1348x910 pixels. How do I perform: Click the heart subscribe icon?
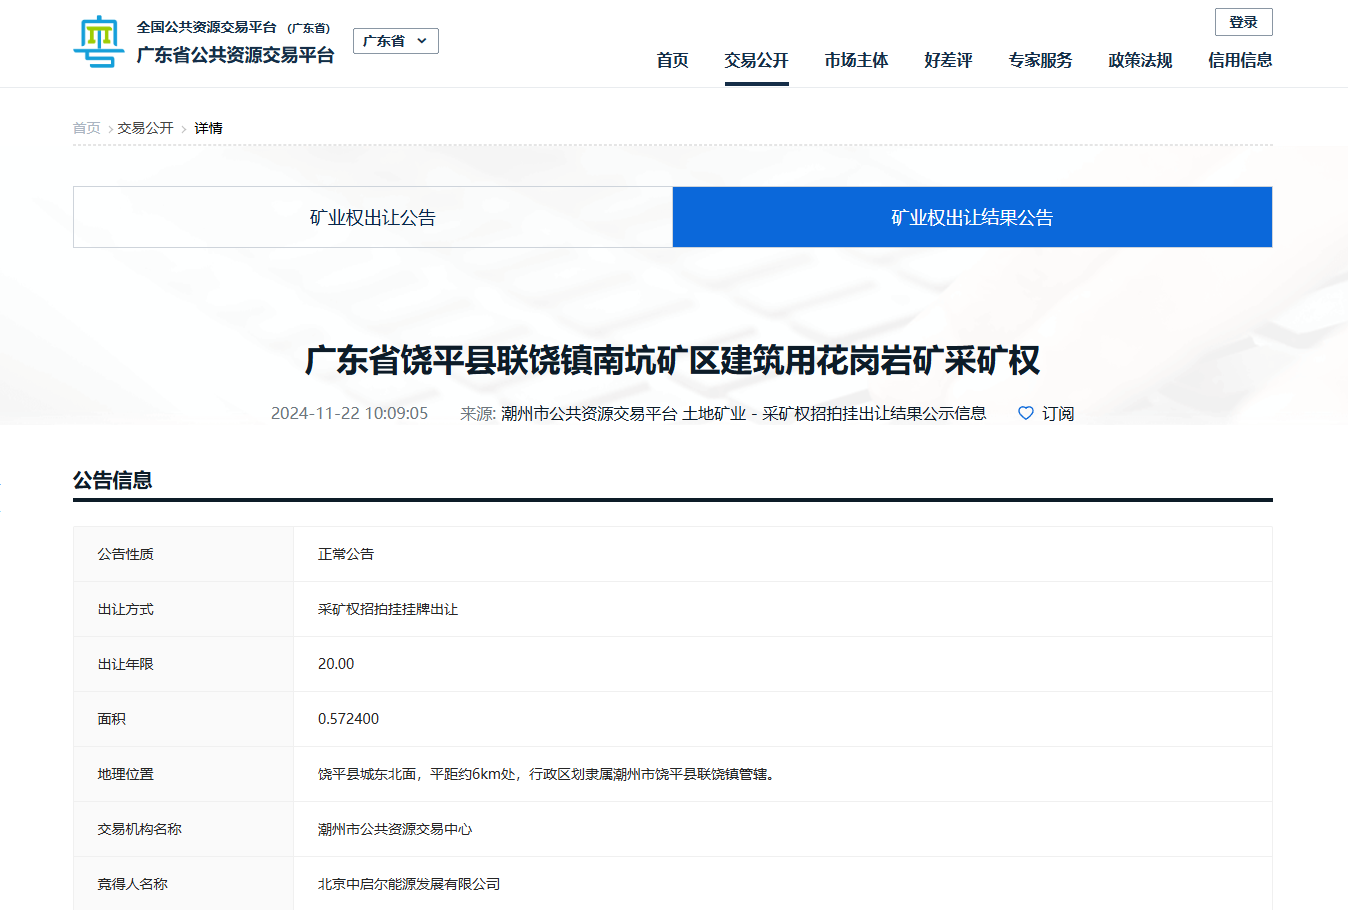coord(1025,413)
